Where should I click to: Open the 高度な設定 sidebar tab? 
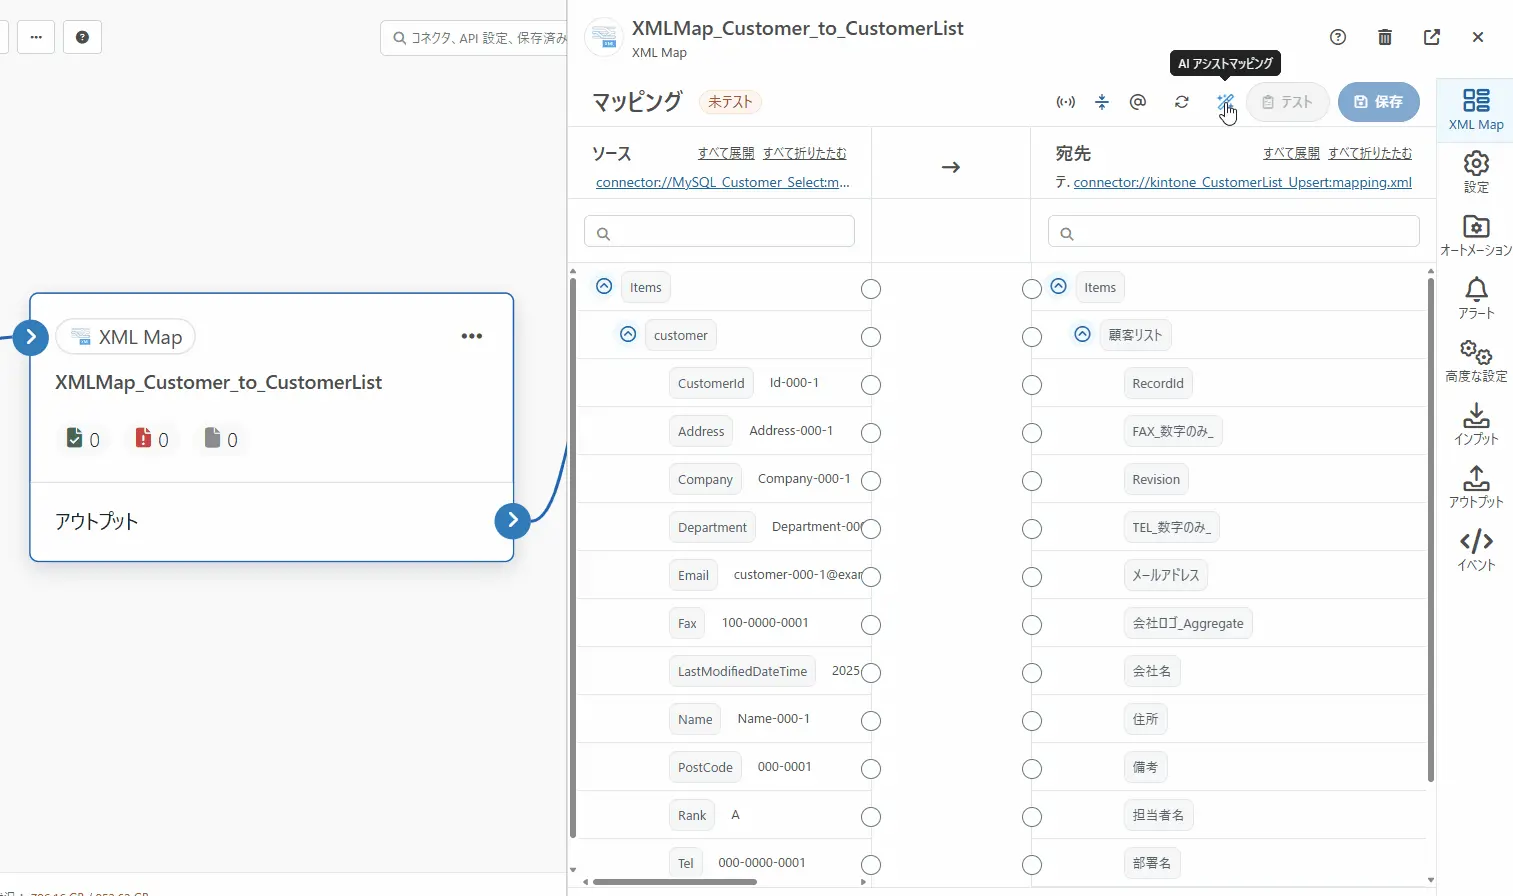pos(1476,361)
